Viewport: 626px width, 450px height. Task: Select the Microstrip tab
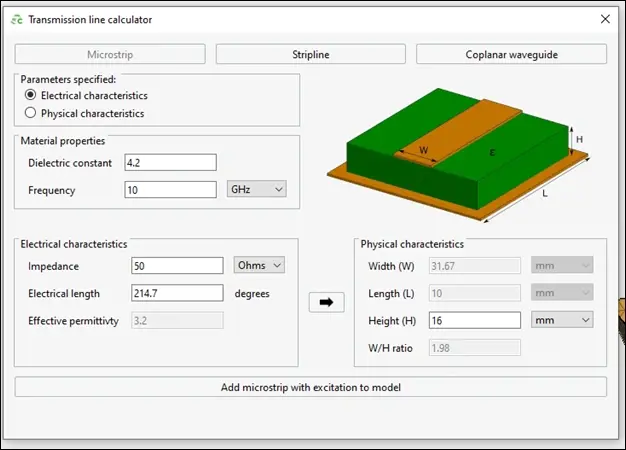[x=110, y=54]
